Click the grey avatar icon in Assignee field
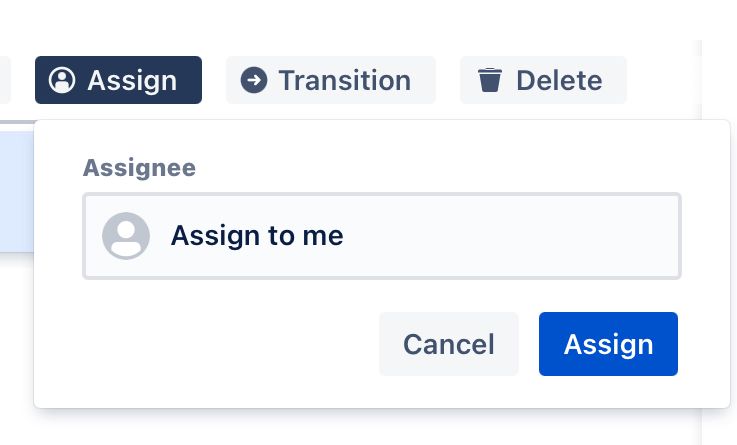 point(126,236)
